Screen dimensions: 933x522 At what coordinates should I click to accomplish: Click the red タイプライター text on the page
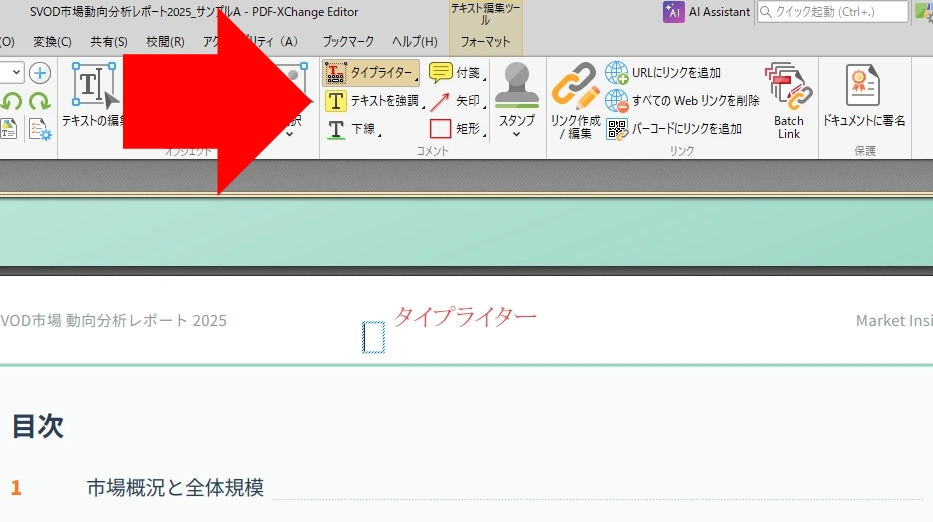(x=465, y=316)
